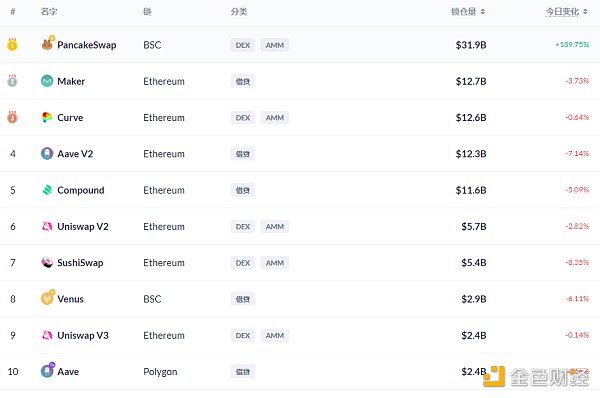Sort by today's change column arrow
600x398 pixels.
[x=585, y=12]
